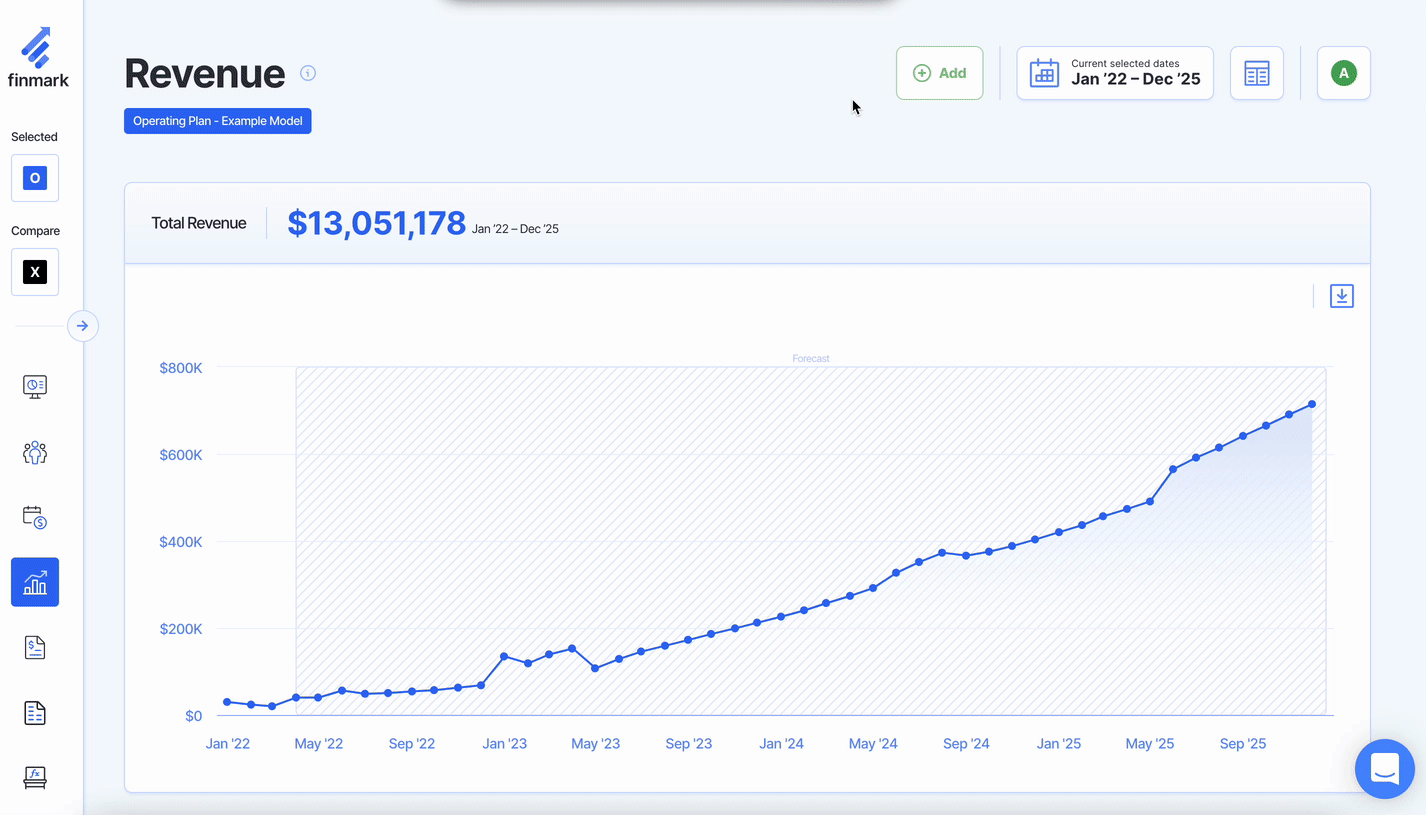Click the Finmark logo
Screen dimensions: 1426x815
(x=38, y=58)
